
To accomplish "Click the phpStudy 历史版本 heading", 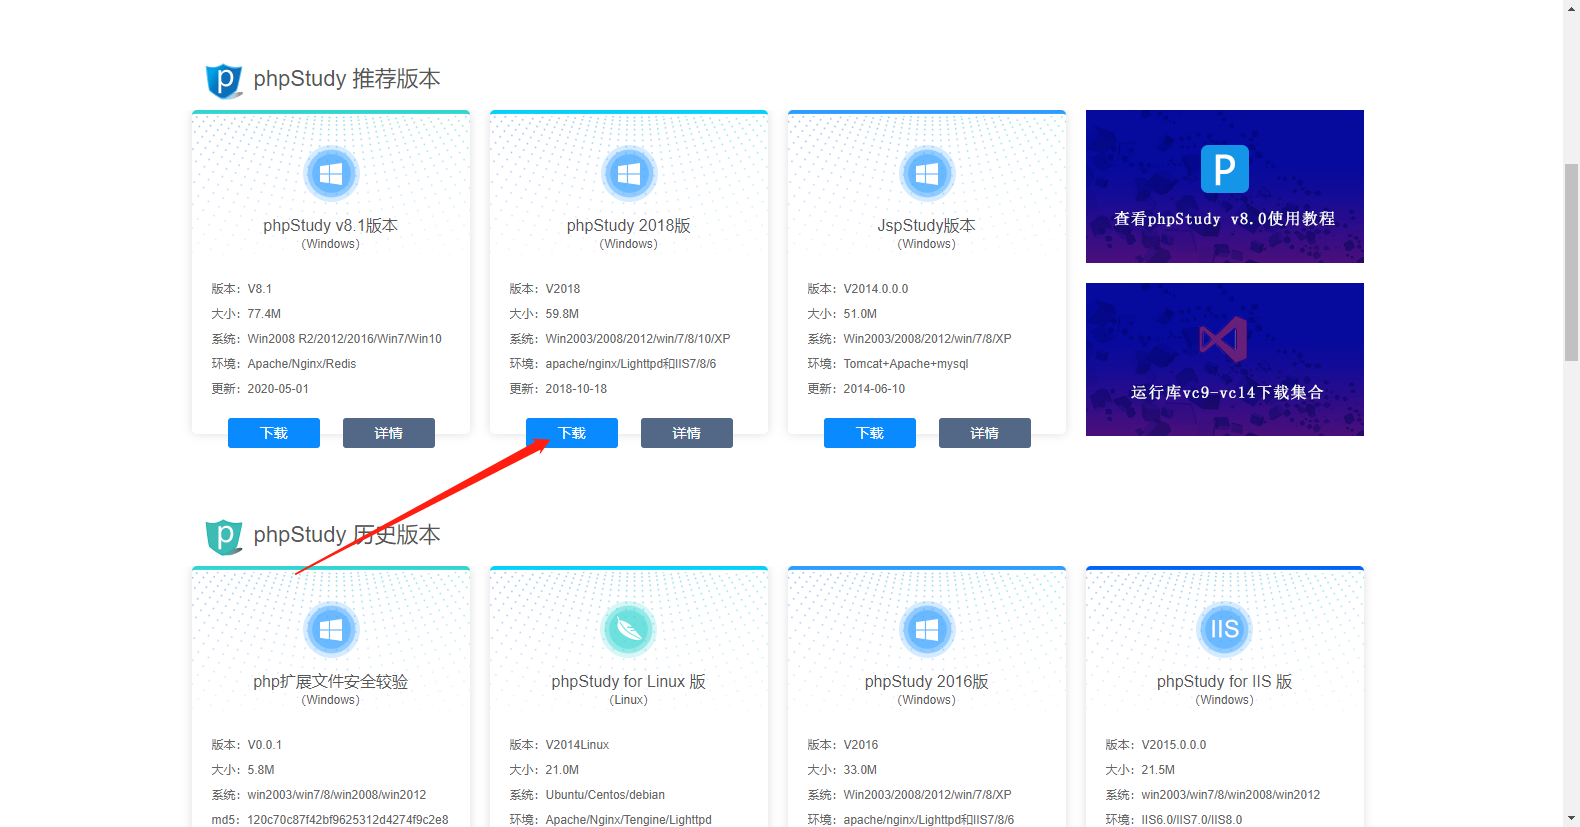I will point(347,535).
